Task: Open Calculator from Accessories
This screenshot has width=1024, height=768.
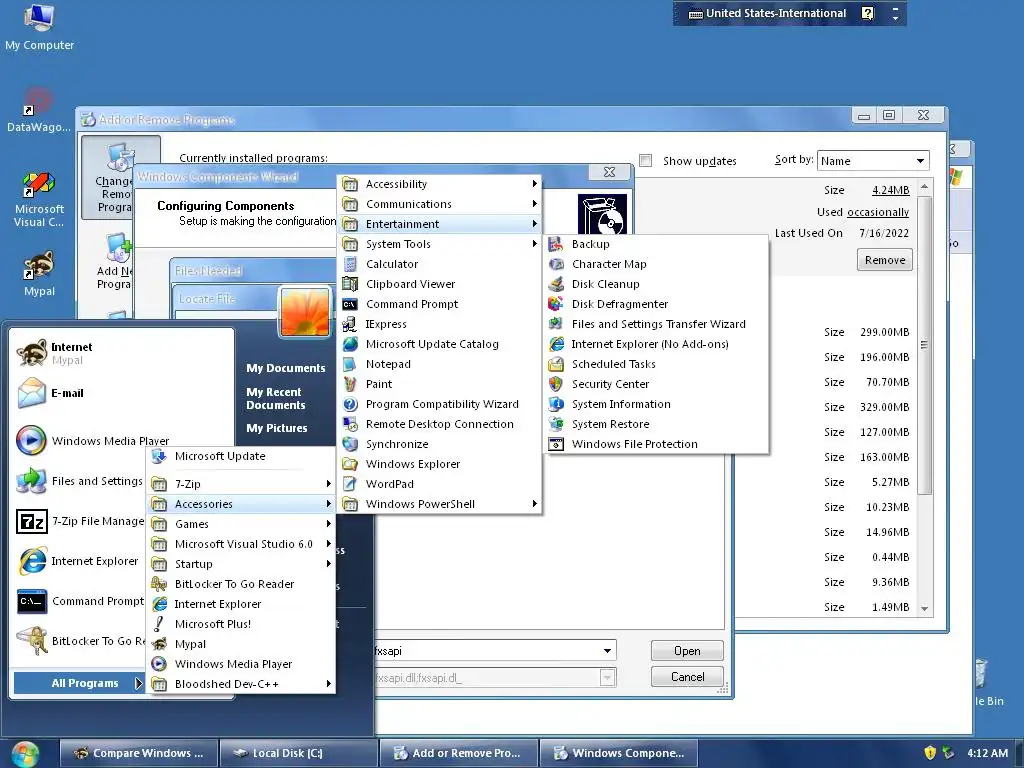Action: tap(440, 264)
